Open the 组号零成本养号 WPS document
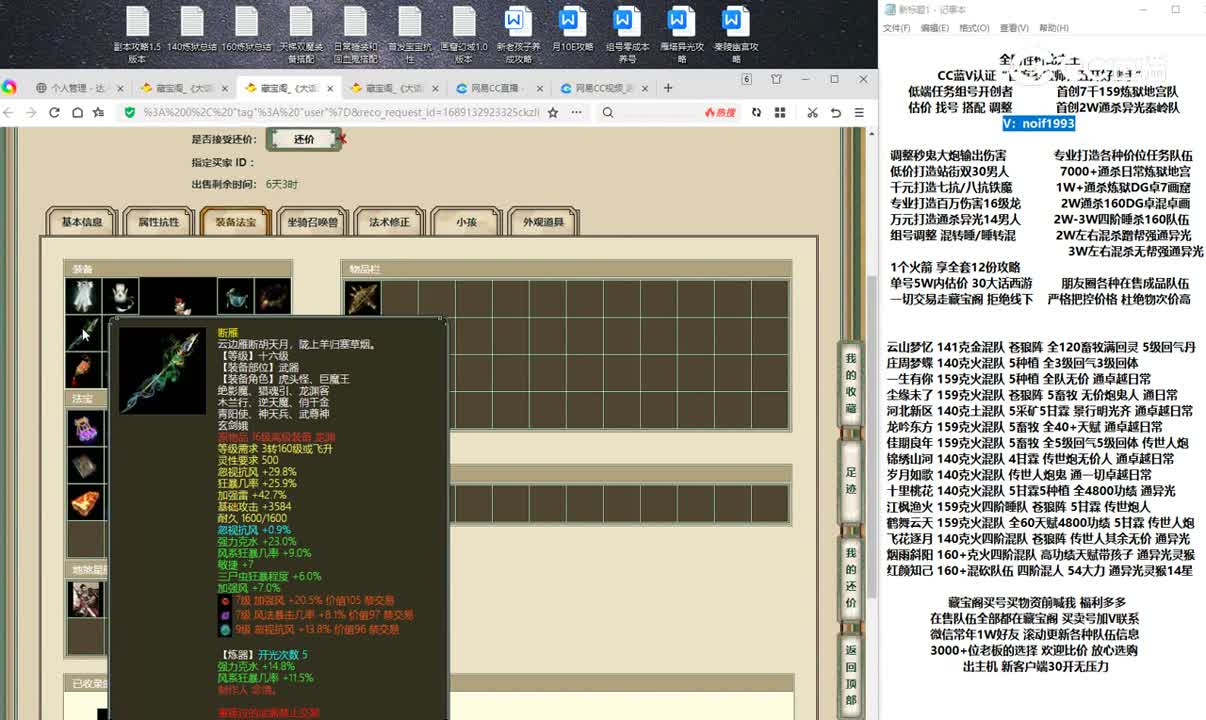 tap(627, 34)
